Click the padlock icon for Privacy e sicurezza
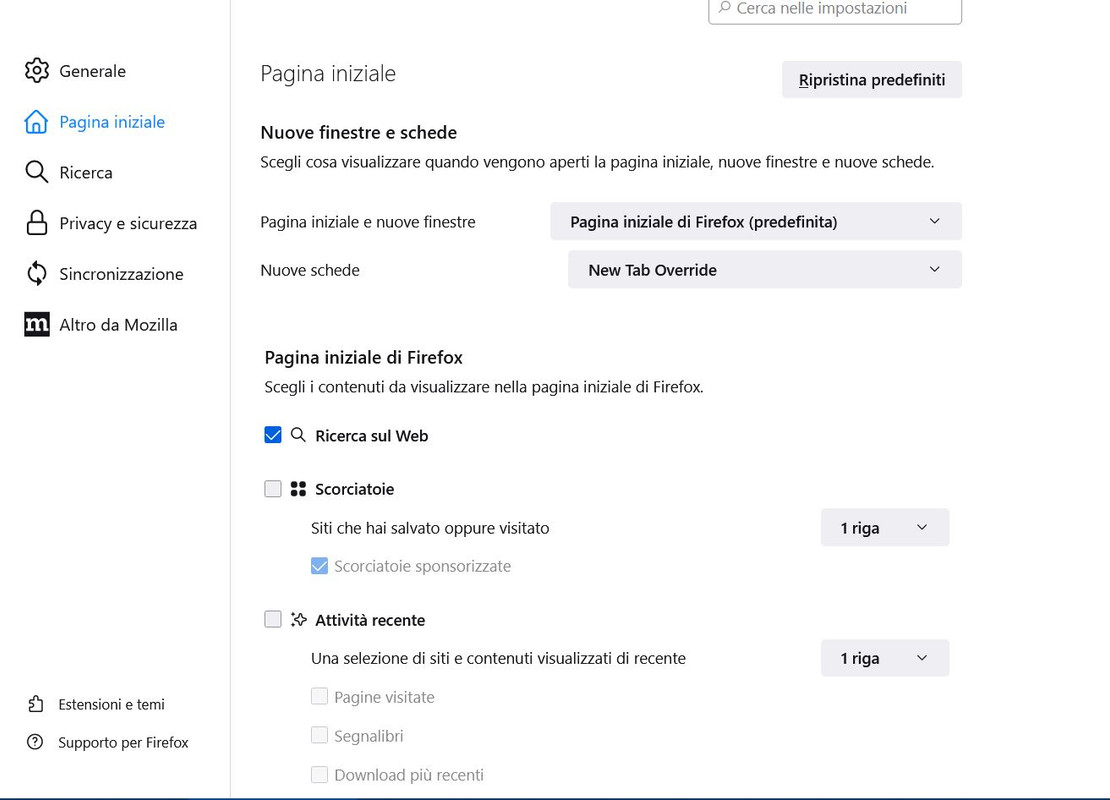 tap(36, 223)
